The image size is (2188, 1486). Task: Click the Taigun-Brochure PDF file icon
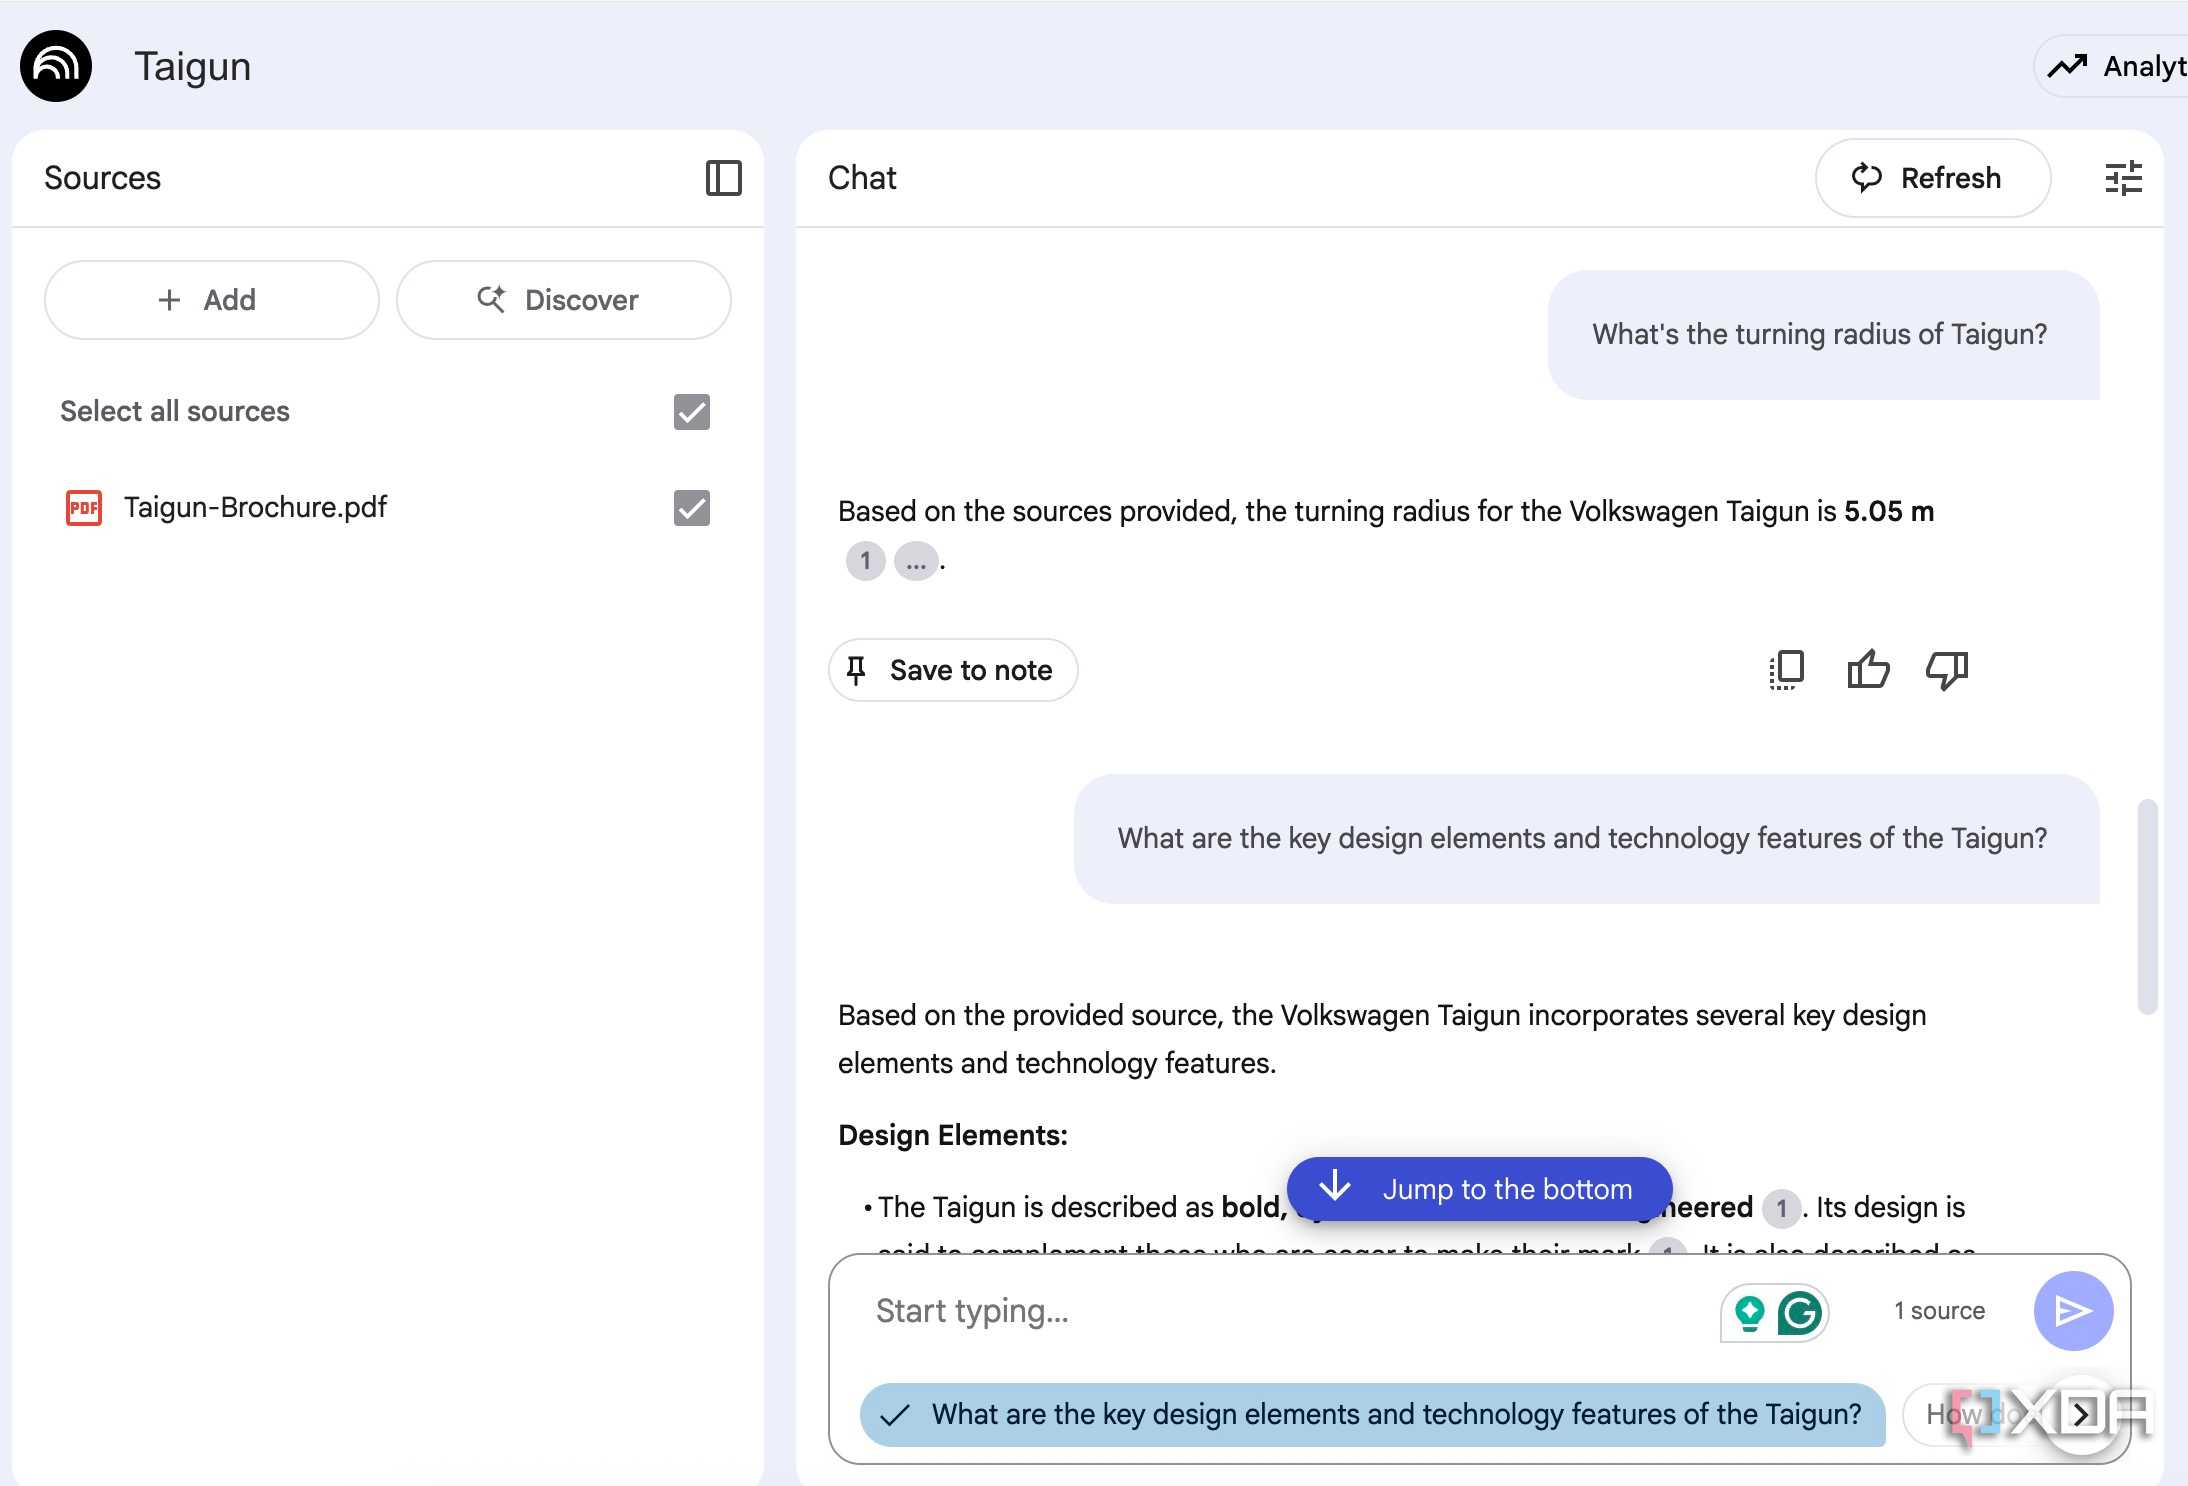pos(84,508)
